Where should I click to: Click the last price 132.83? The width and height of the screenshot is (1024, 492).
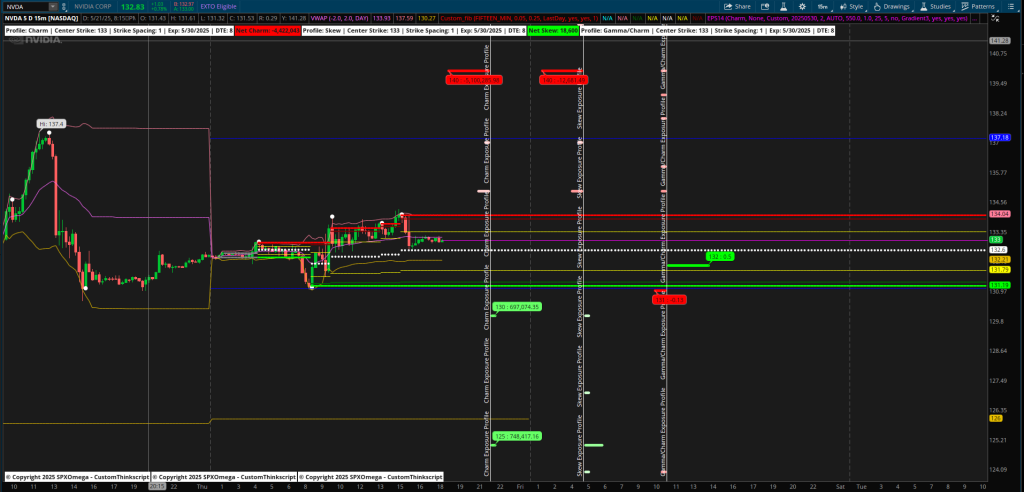(132, 6)
